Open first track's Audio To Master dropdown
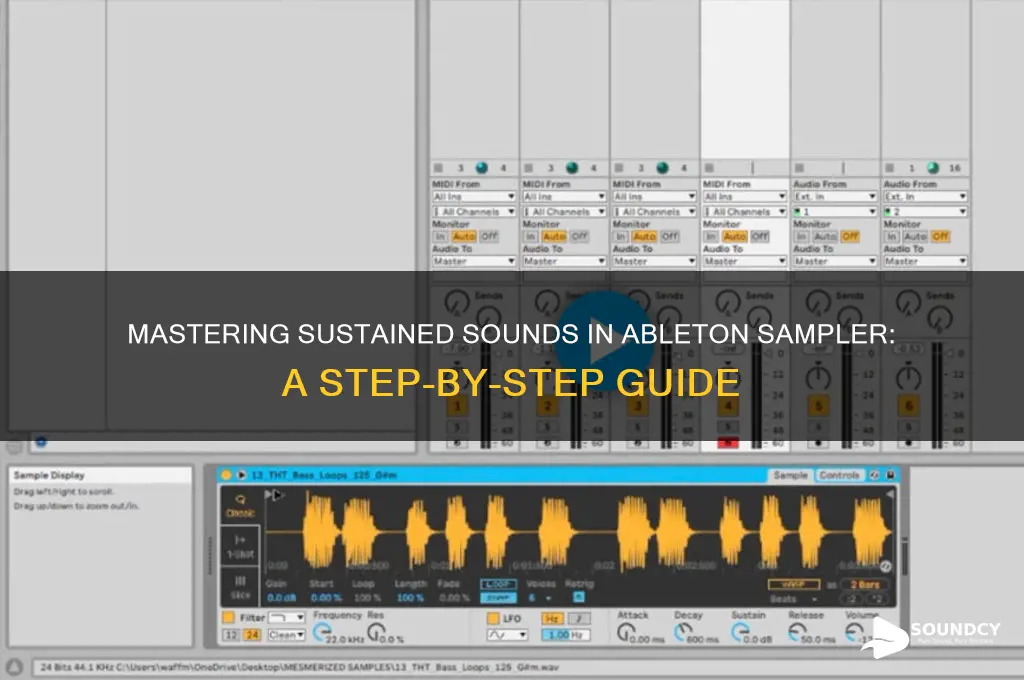Viewport: 1024px width, 680px height. click(473, 261)
